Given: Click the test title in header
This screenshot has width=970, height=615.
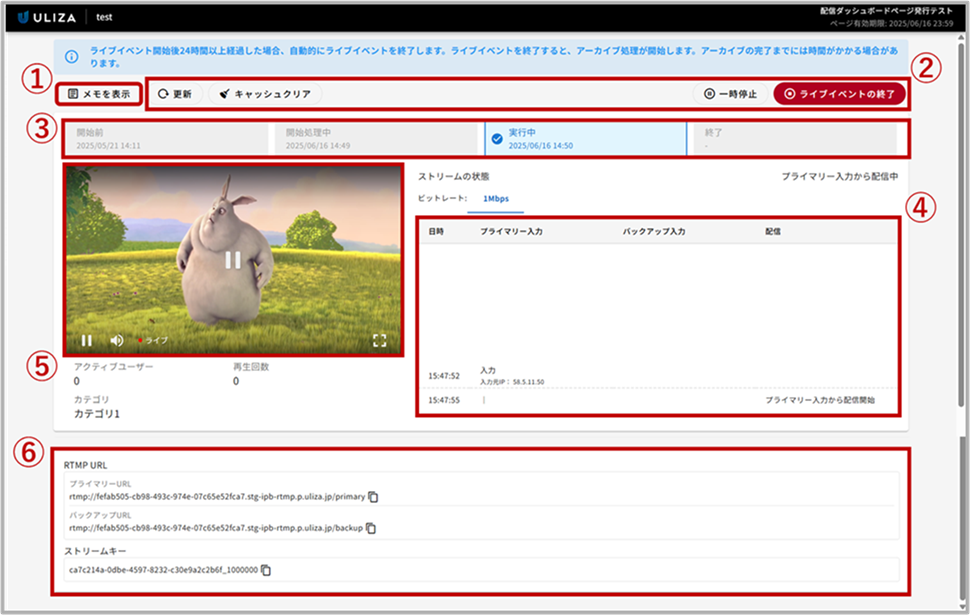Looking at the screenshot, I should (105, 17).
